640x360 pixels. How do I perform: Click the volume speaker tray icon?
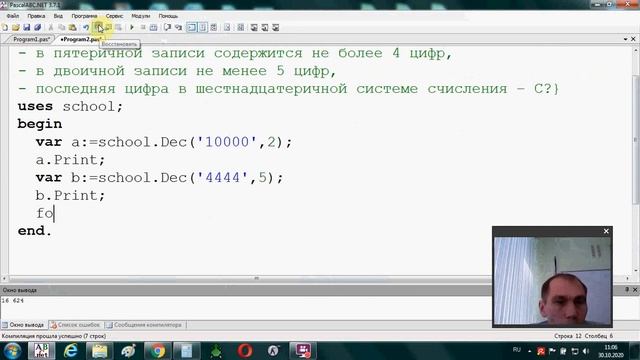[x=586, y=351]
